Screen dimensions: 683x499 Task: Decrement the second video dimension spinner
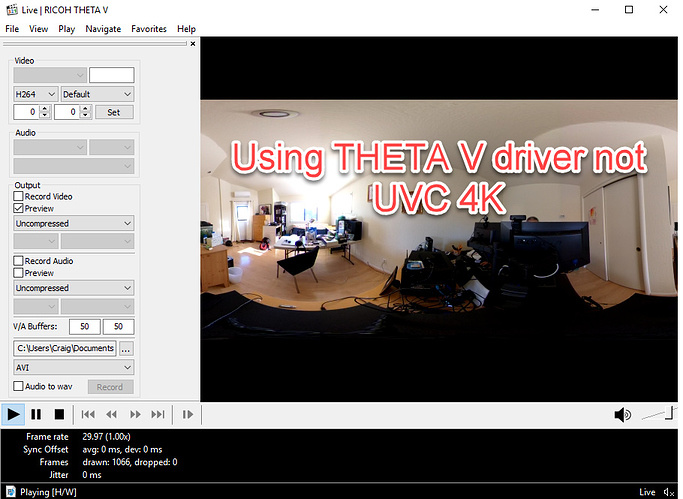[x=86, y=115]
